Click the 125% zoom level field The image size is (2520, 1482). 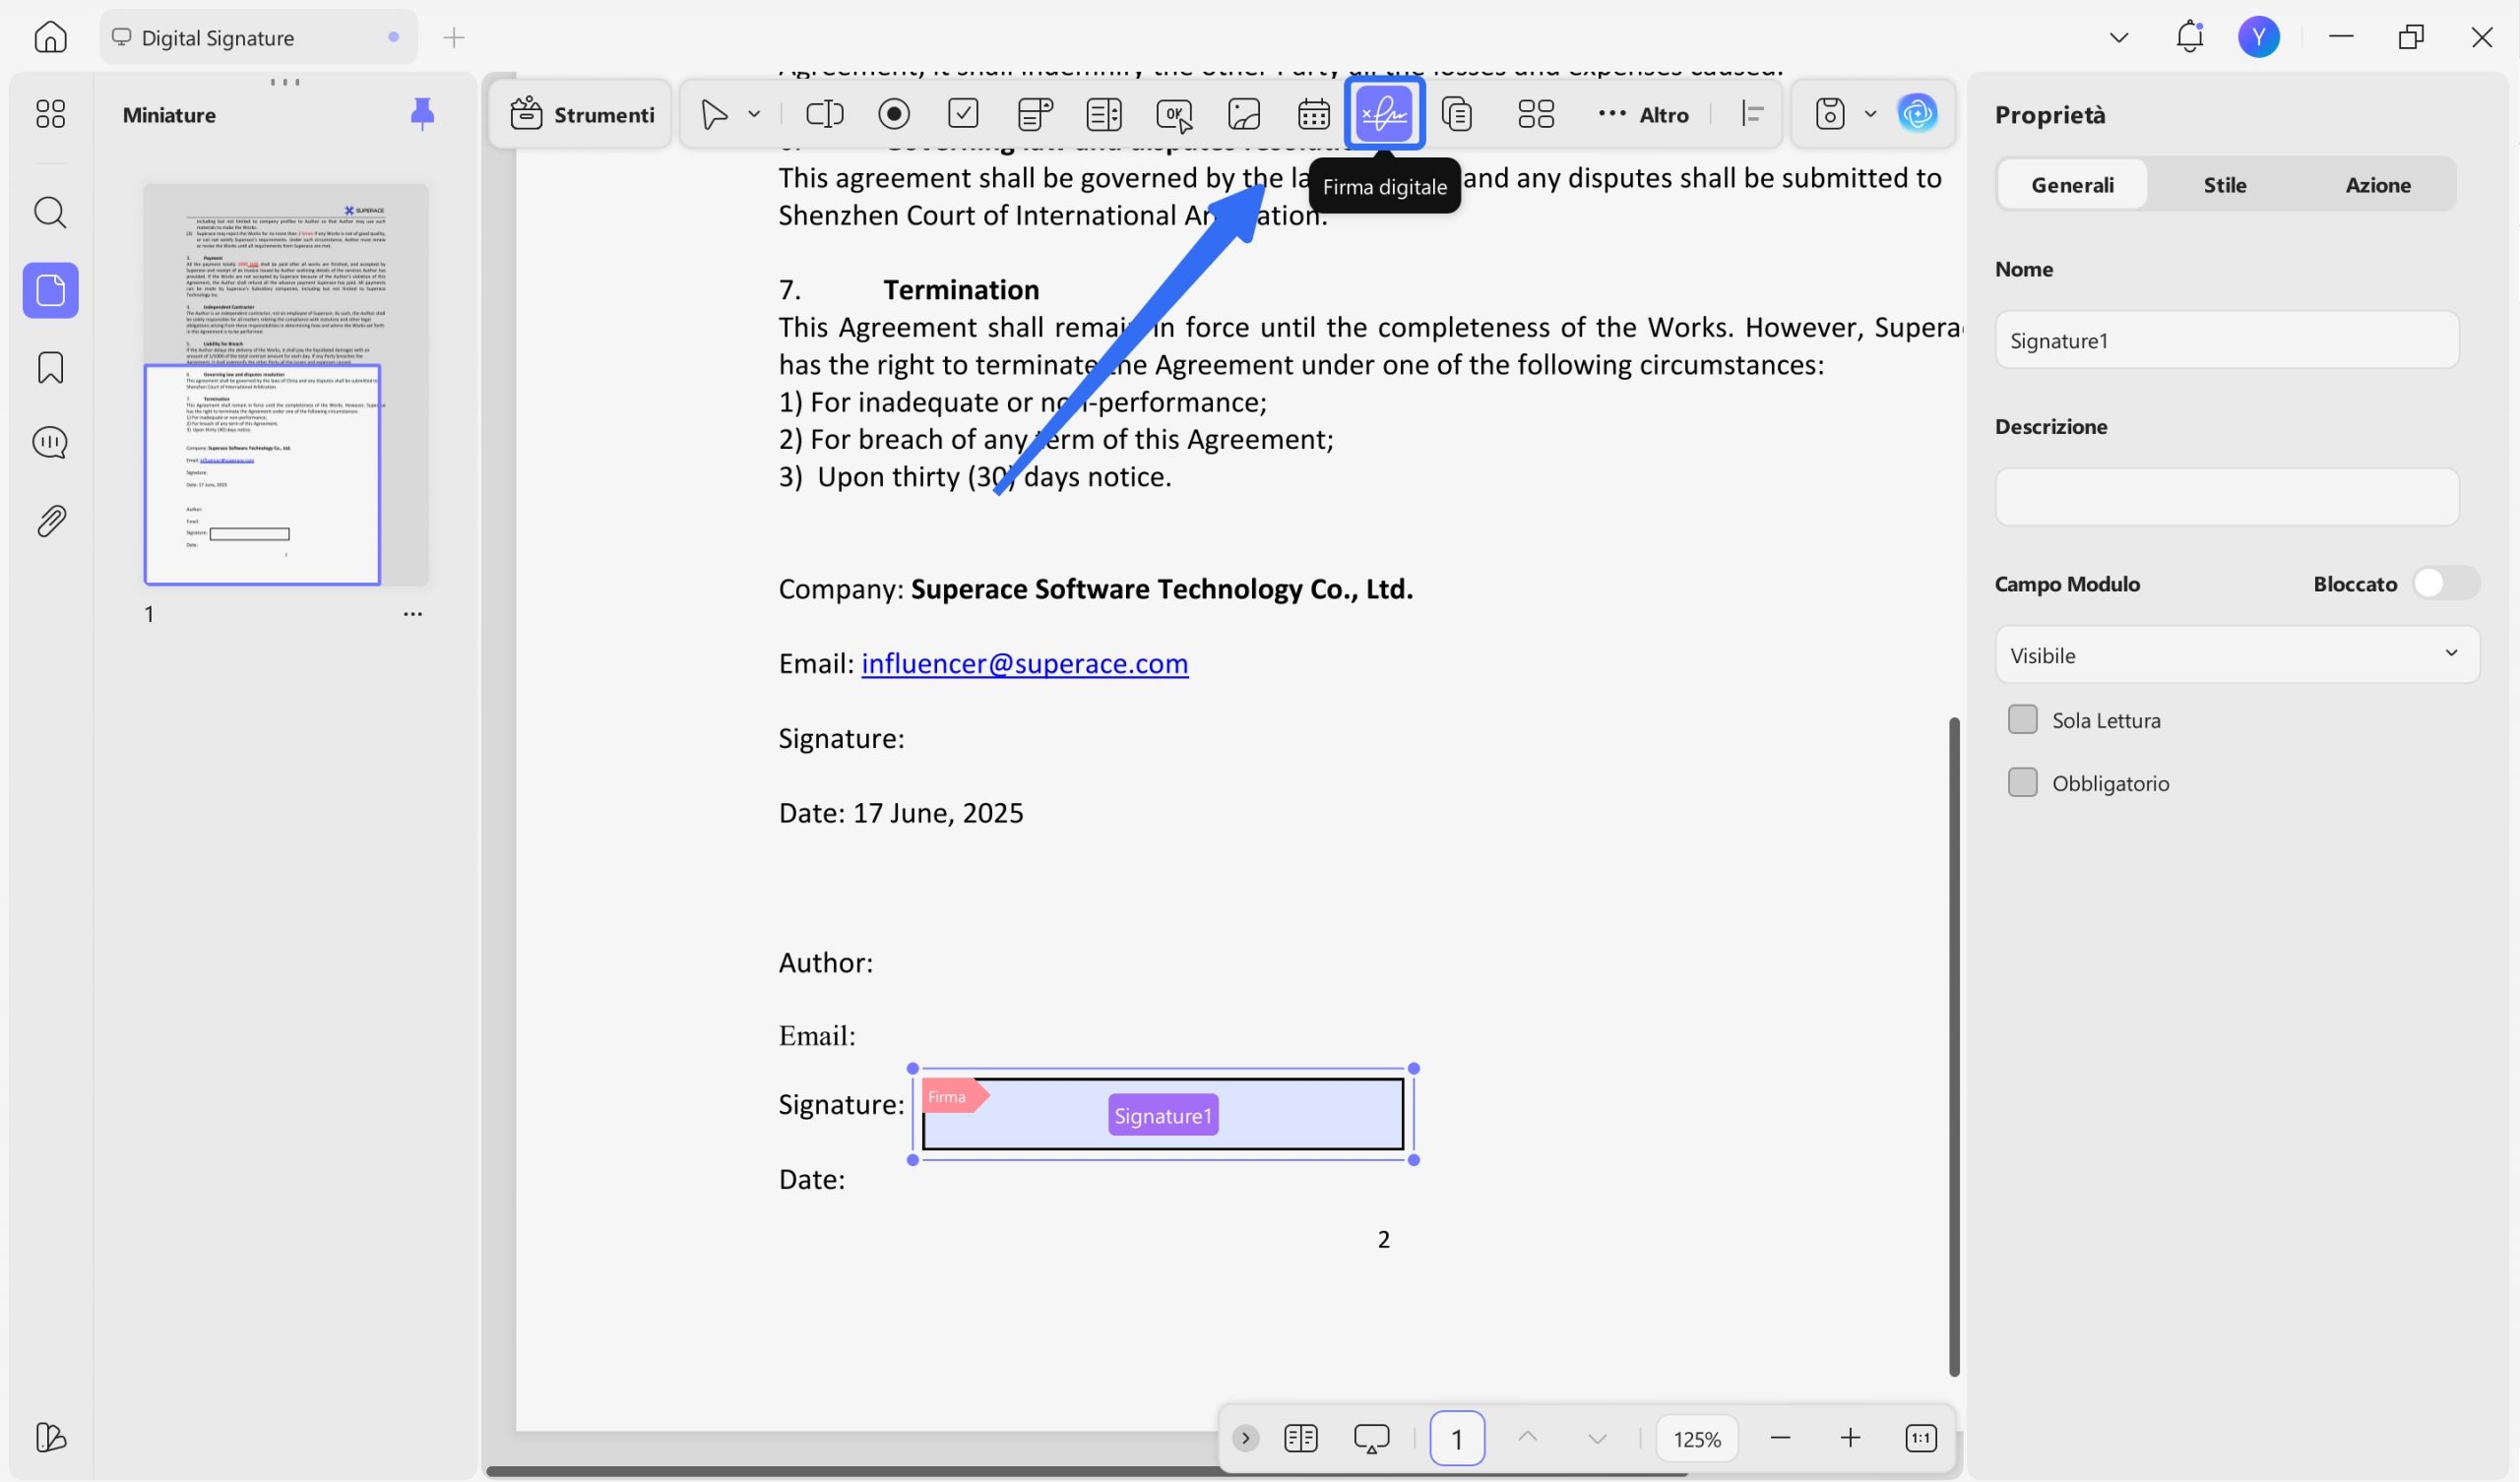tap(1697, 1439)
